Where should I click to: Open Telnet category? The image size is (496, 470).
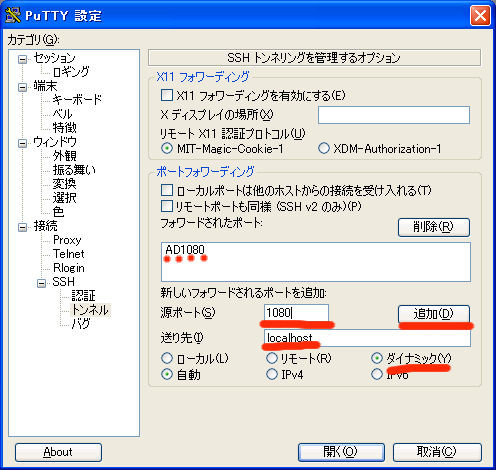click(x=68, y=254)
